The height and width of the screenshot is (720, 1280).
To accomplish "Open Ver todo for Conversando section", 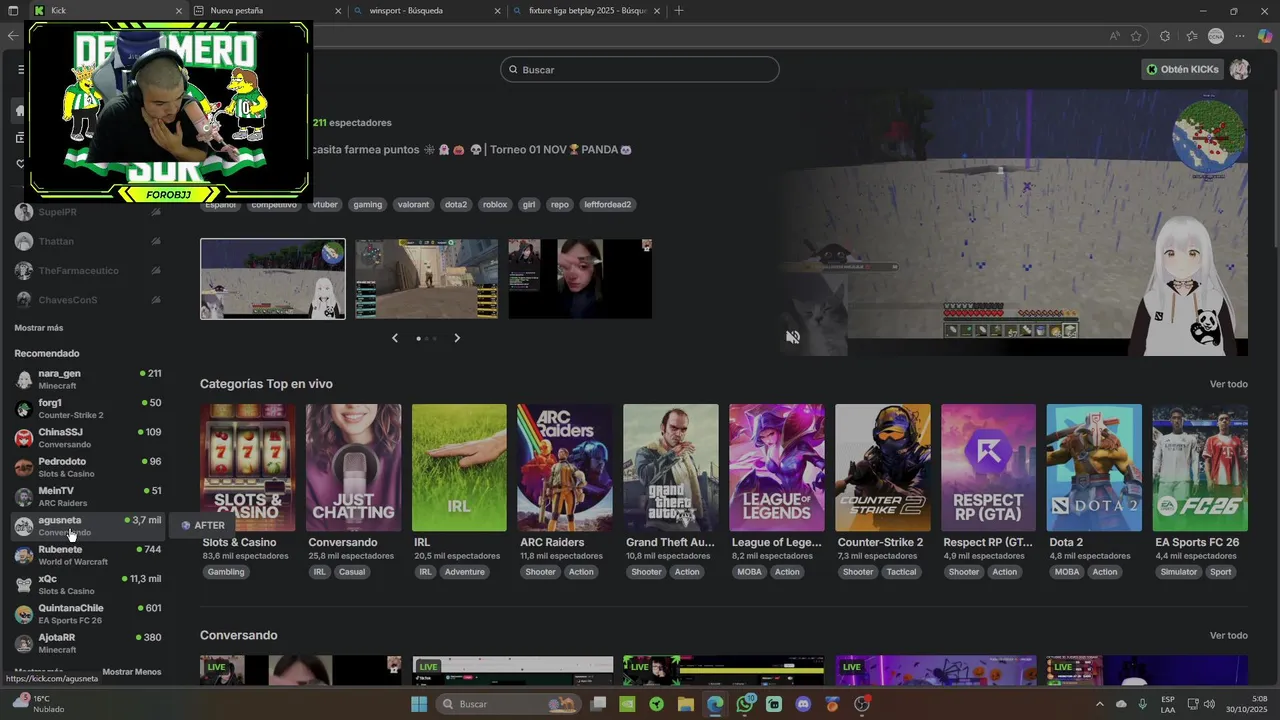I will coord(1229,635).
